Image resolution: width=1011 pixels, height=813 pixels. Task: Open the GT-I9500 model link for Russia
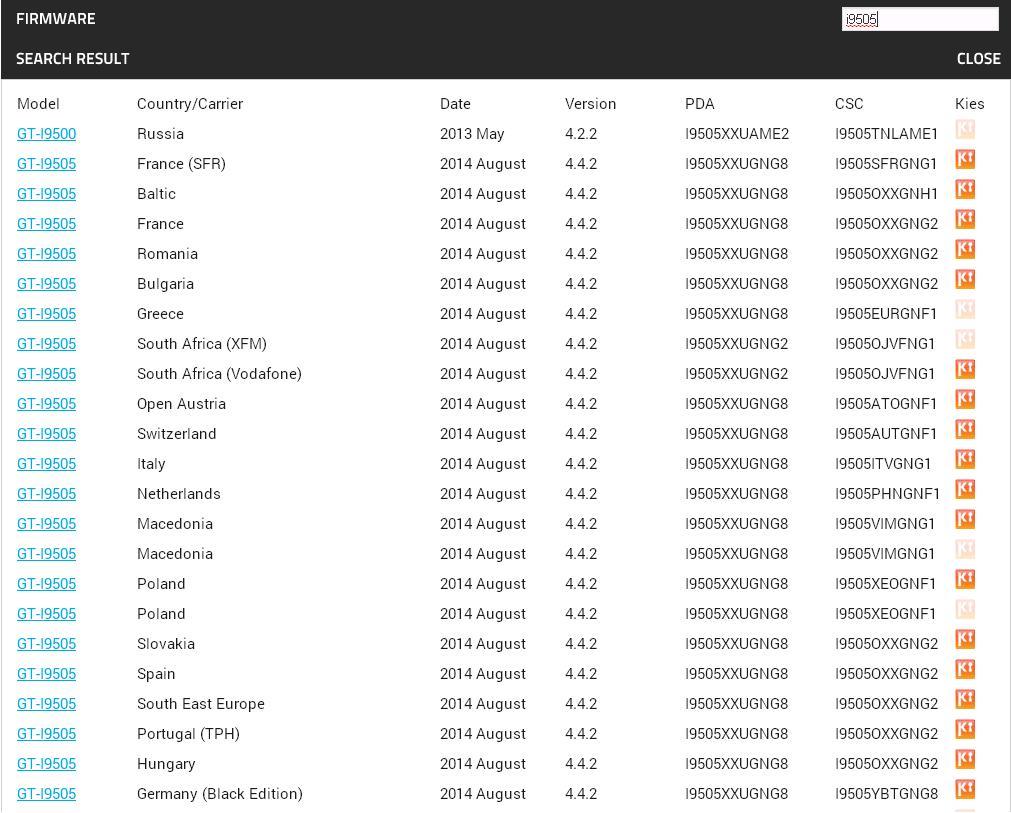click(x=46, y=134)
